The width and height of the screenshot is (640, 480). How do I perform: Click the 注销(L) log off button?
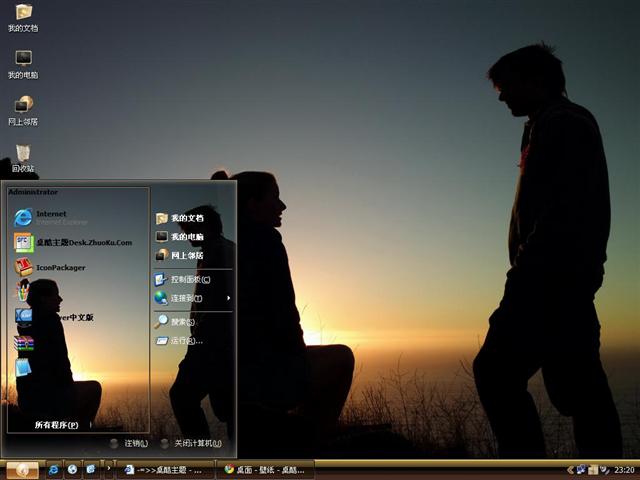tap(130, 443)
